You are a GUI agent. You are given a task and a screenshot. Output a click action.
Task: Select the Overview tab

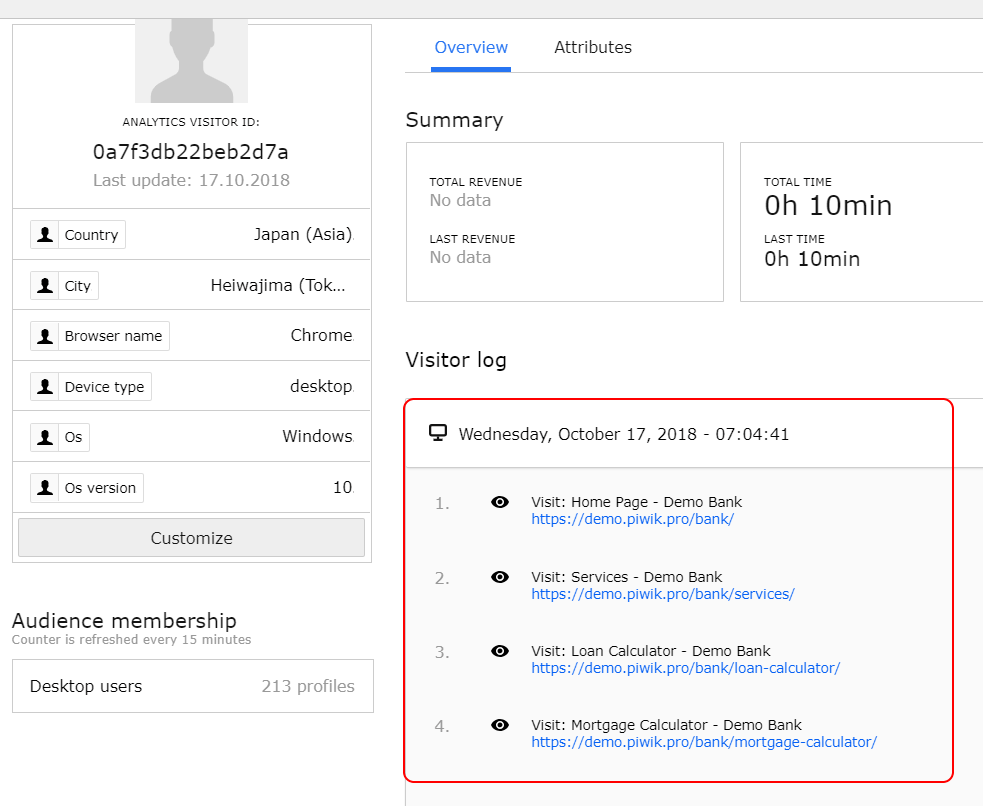tap(471, 47)
